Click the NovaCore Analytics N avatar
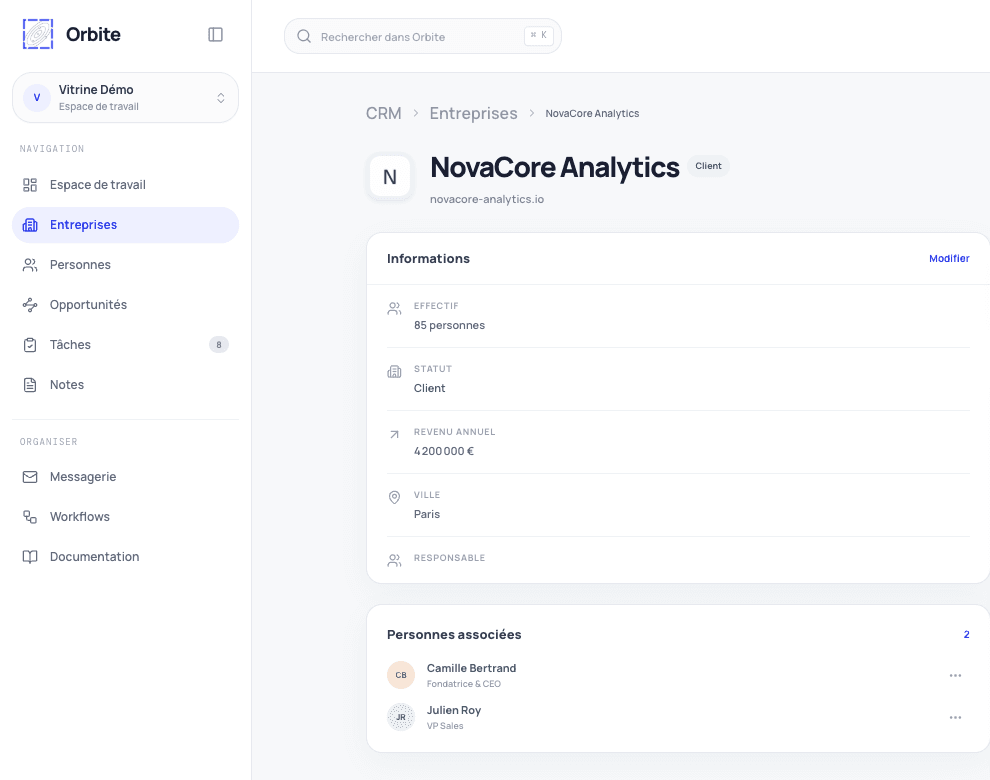 tap(390, 177)
